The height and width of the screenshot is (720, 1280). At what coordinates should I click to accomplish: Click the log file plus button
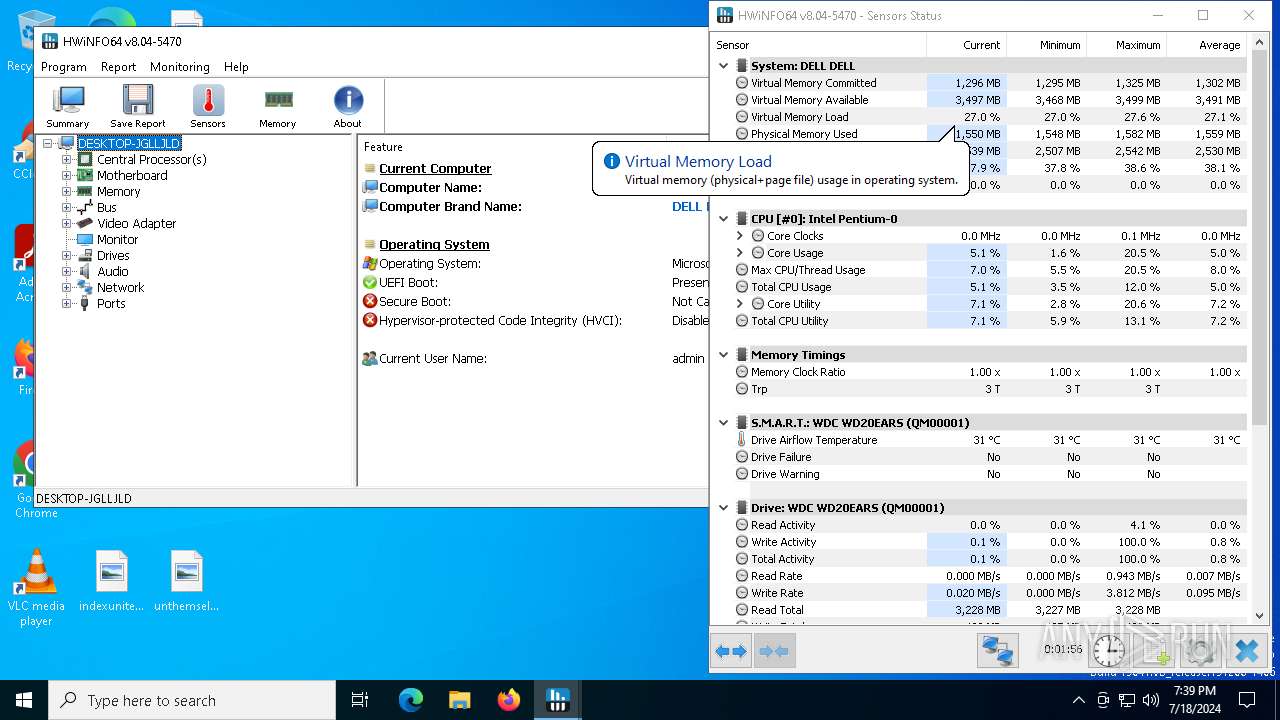(1156, 651)
